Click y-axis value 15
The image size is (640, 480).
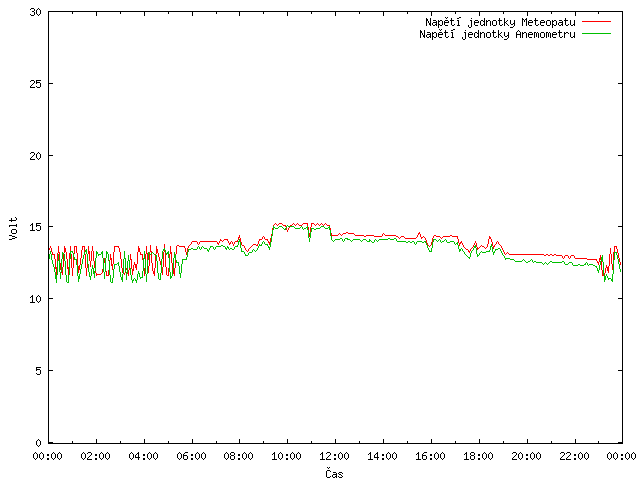(x=36, y=227)
